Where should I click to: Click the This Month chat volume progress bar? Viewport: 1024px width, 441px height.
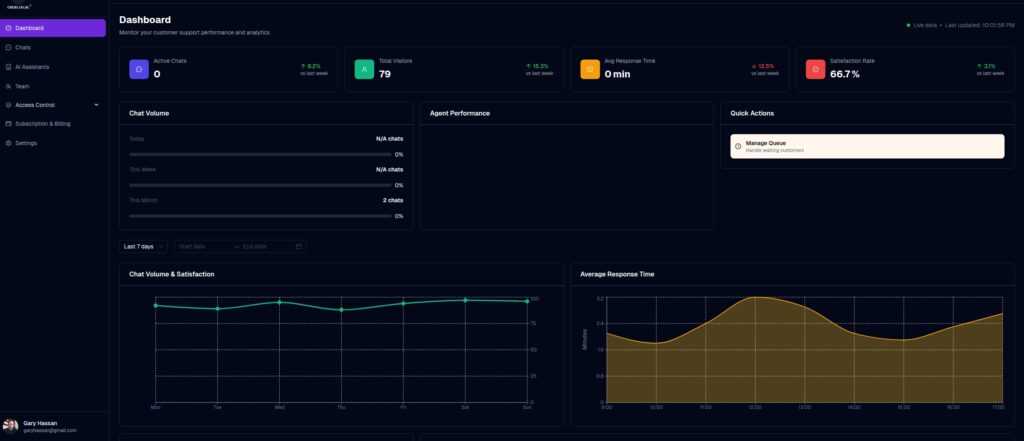(x=260, y=216)
